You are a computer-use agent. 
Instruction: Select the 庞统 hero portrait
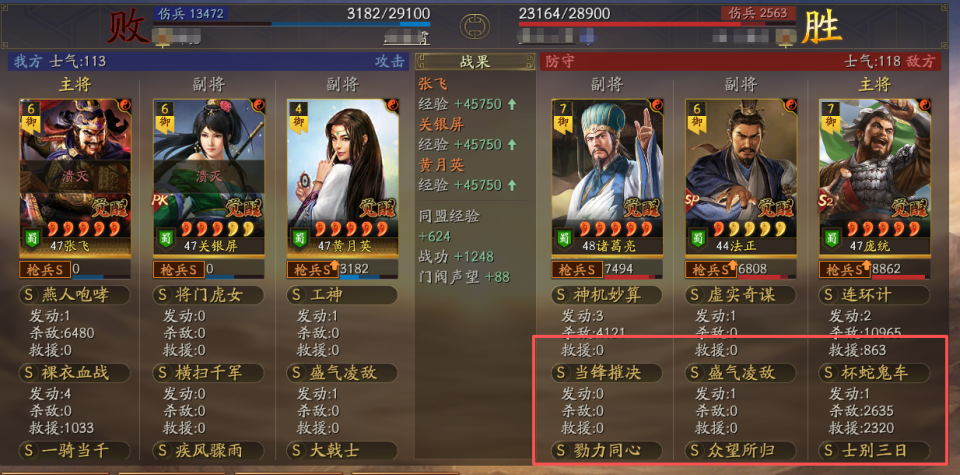[875, 176]
